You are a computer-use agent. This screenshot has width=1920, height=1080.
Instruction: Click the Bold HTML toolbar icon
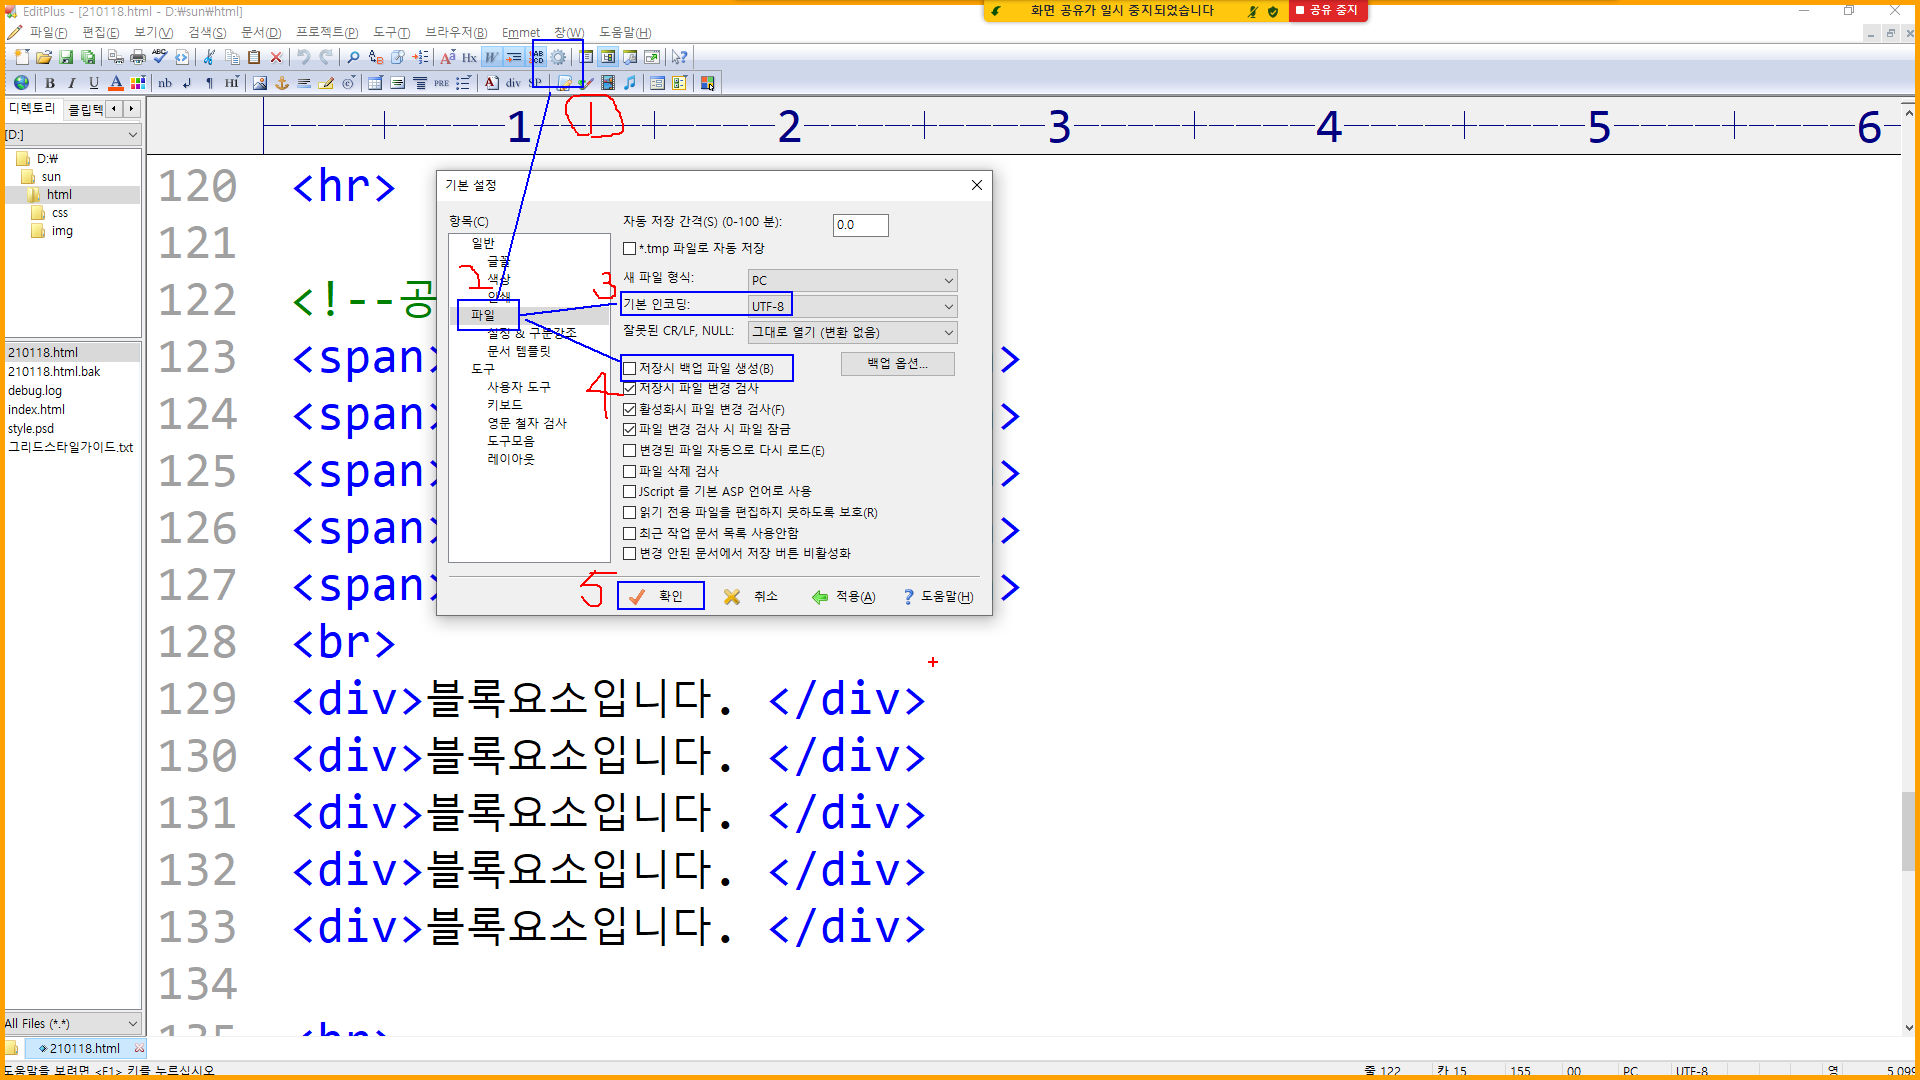tap(50, 83)
